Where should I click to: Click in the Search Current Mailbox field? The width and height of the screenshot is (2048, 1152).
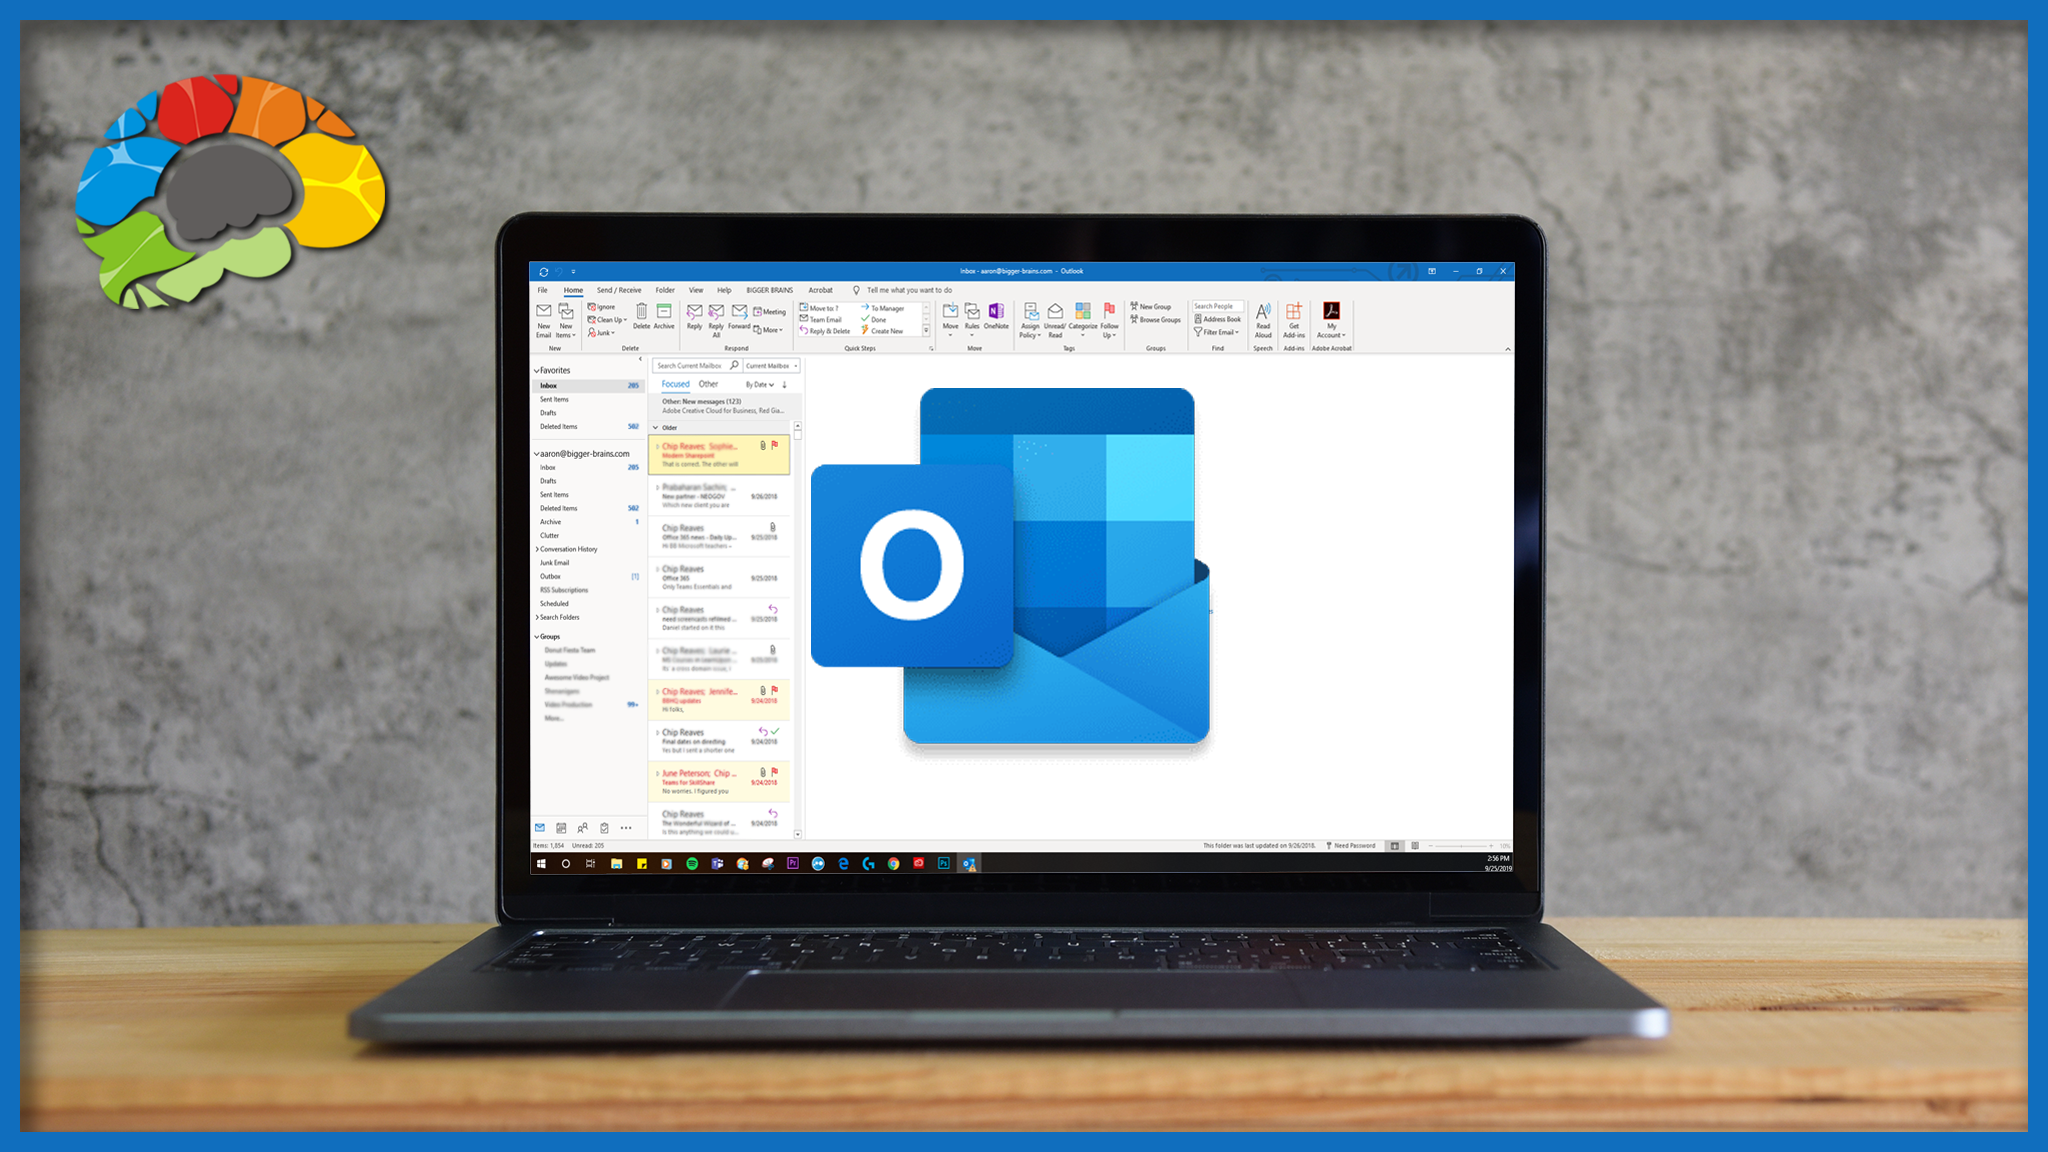(x=690, y=366)
